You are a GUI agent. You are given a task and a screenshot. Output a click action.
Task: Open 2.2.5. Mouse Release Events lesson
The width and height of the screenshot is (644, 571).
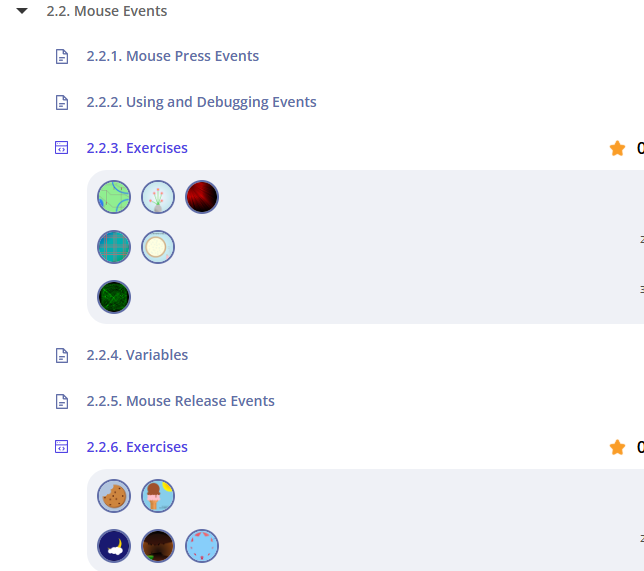(180, 401)
